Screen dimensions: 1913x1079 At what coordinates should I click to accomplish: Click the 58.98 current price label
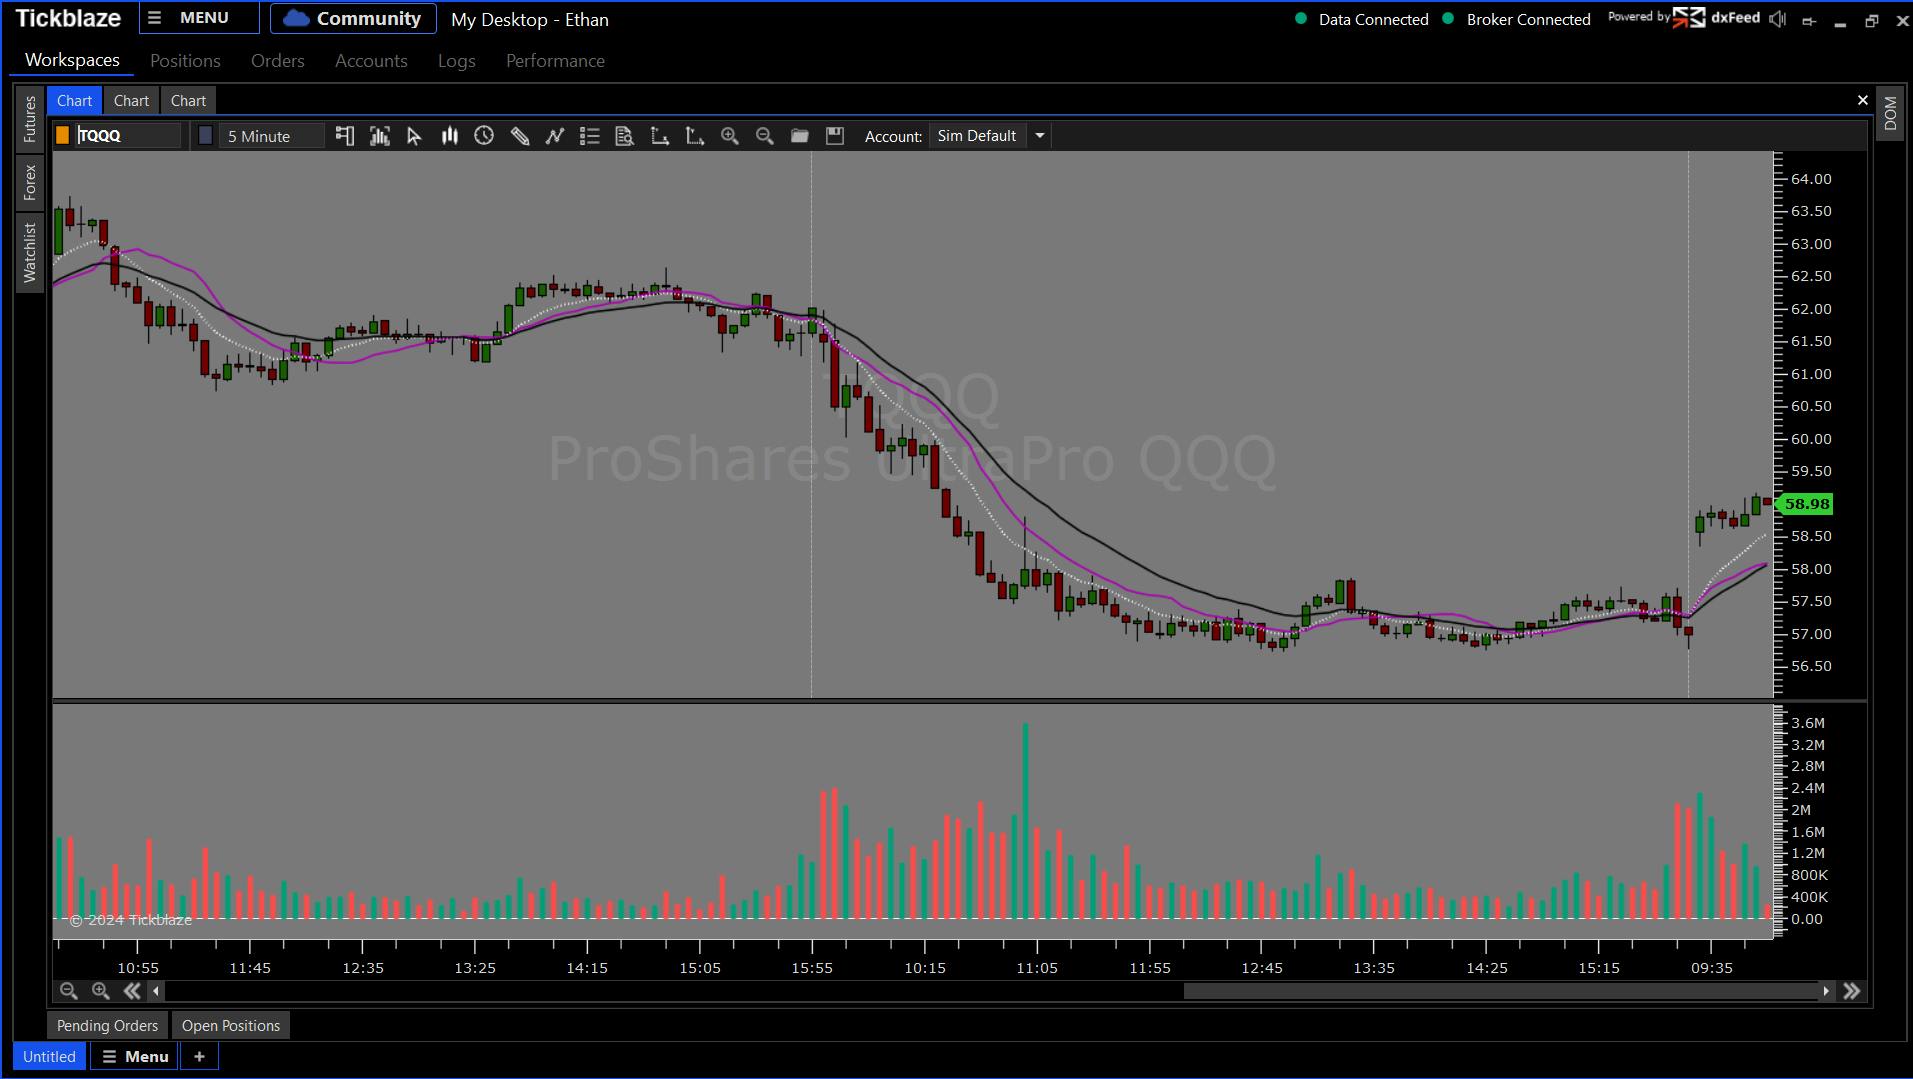(1808, 504)
